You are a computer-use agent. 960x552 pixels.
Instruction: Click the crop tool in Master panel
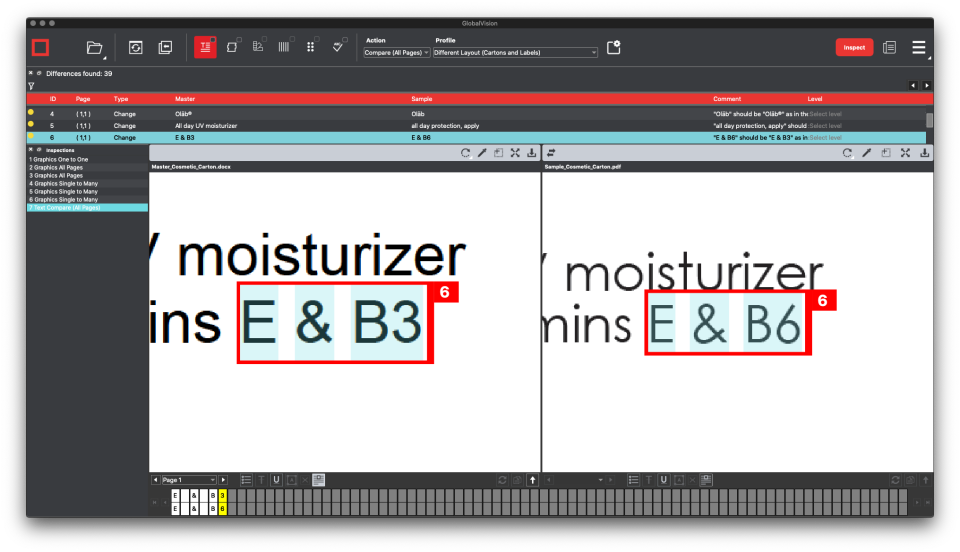pyautogui.click(x=498, y=153)
